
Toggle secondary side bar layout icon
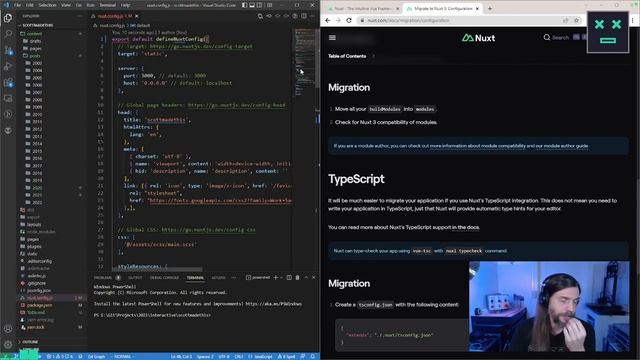point(260,5)
